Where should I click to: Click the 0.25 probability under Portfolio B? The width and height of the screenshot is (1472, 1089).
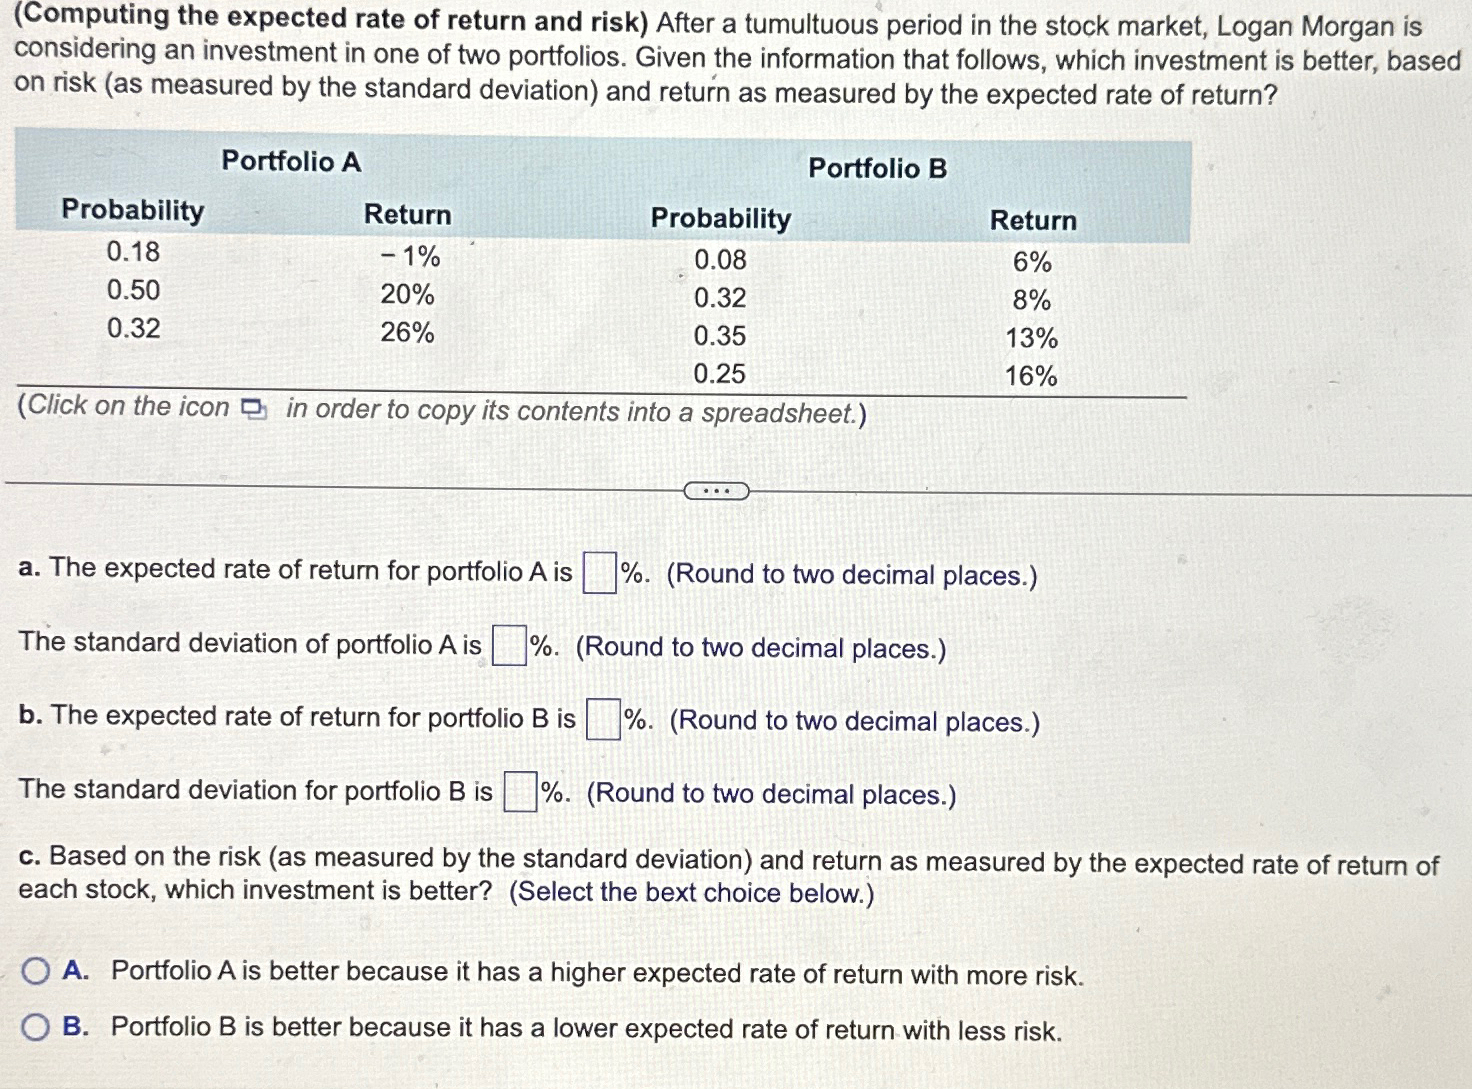719,374
